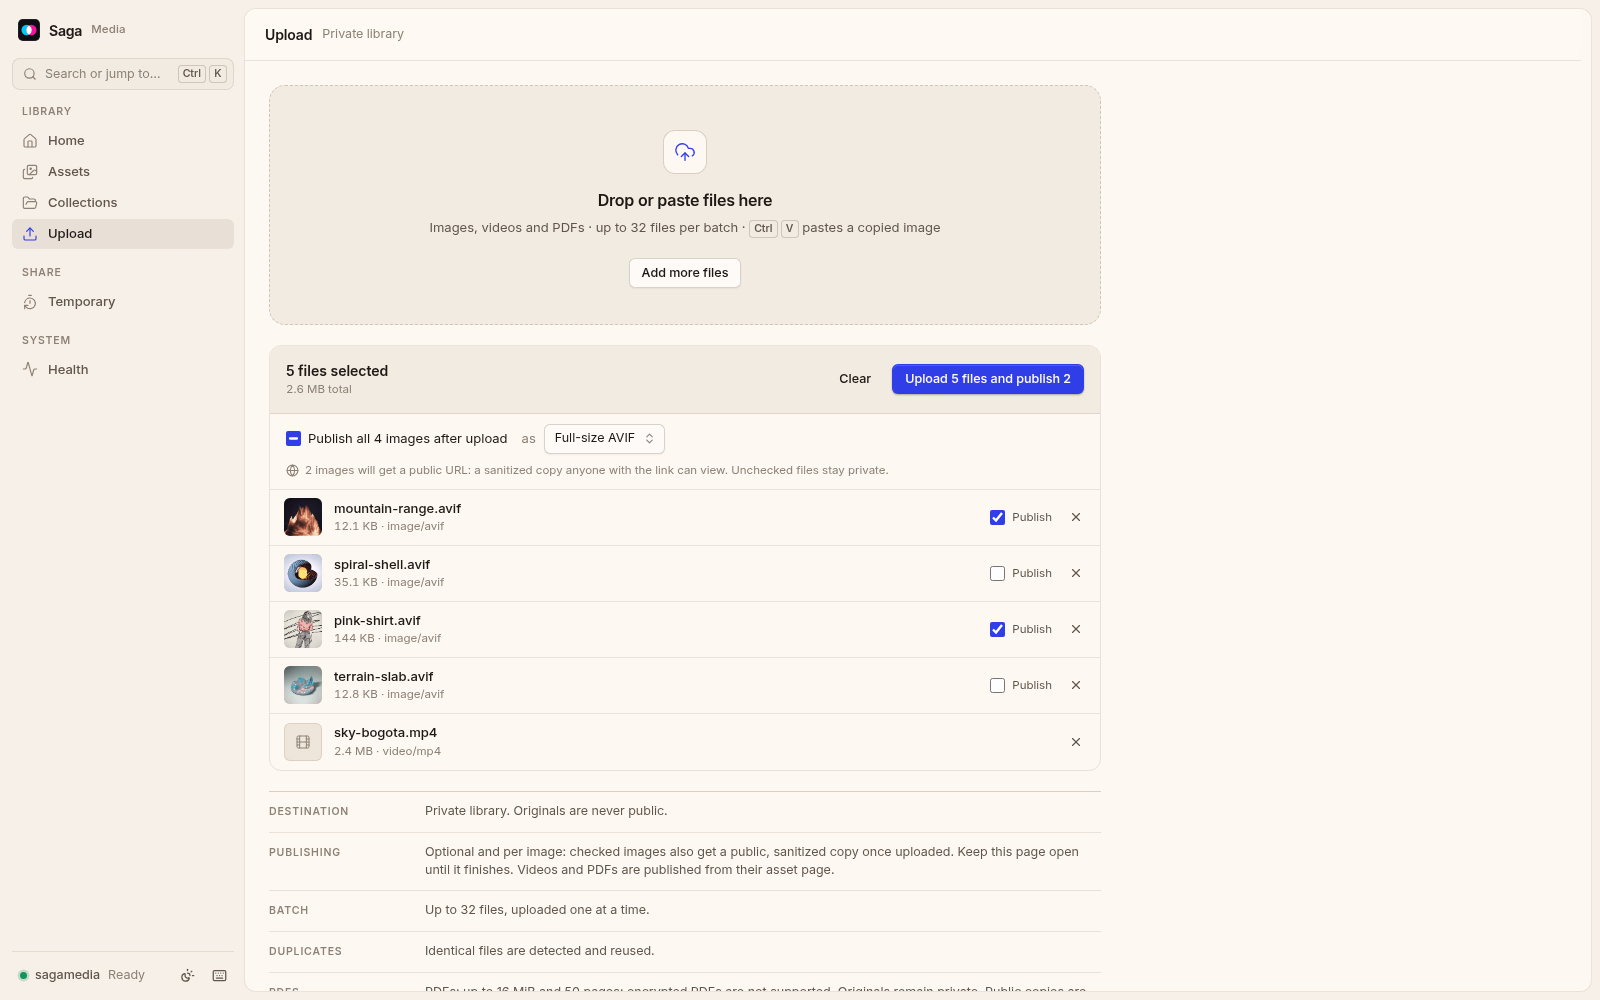Clear the selected files
This screenshot has height=1000, width=1600.
coord(855,379)
